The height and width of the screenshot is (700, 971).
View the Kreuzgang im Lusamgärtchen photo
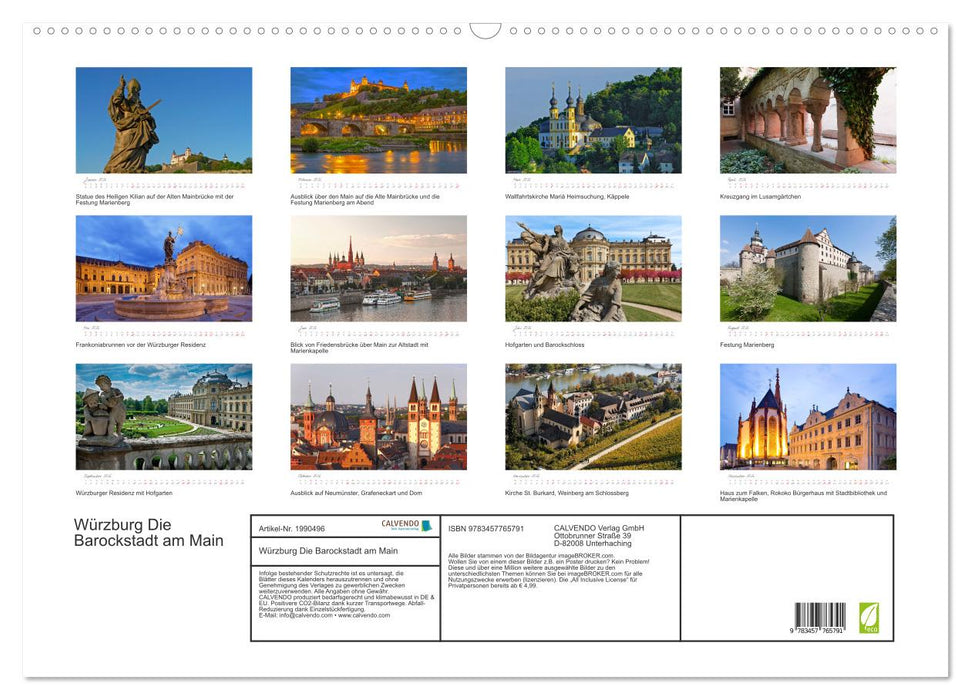806,120
